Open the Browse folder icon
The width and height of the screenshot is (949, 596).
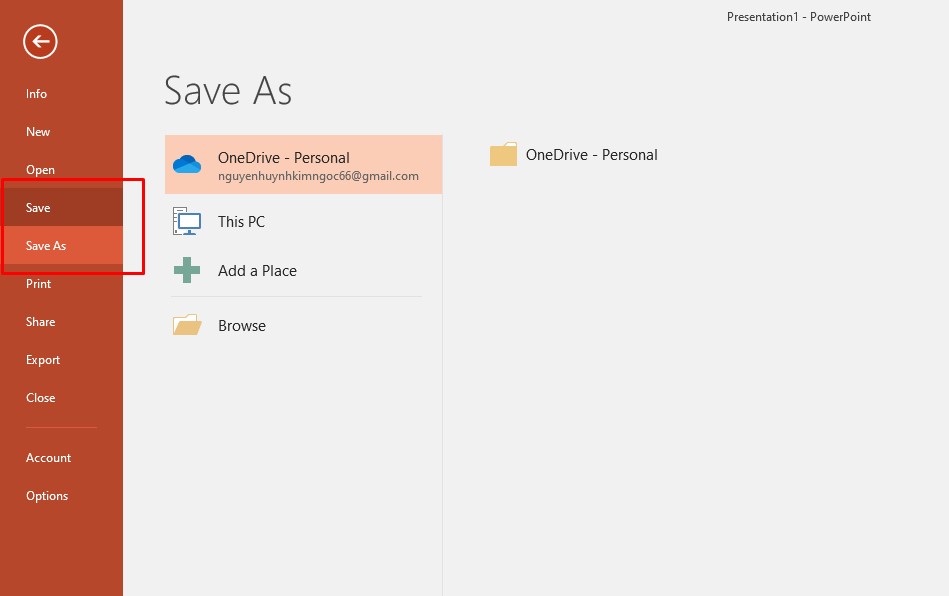coord(186,324)
